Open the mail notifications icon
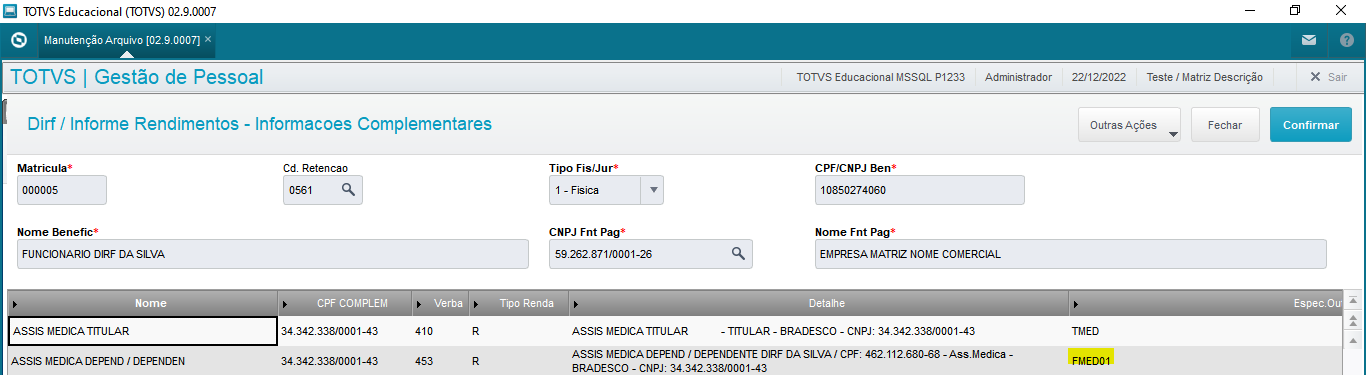 point(1308,40)
